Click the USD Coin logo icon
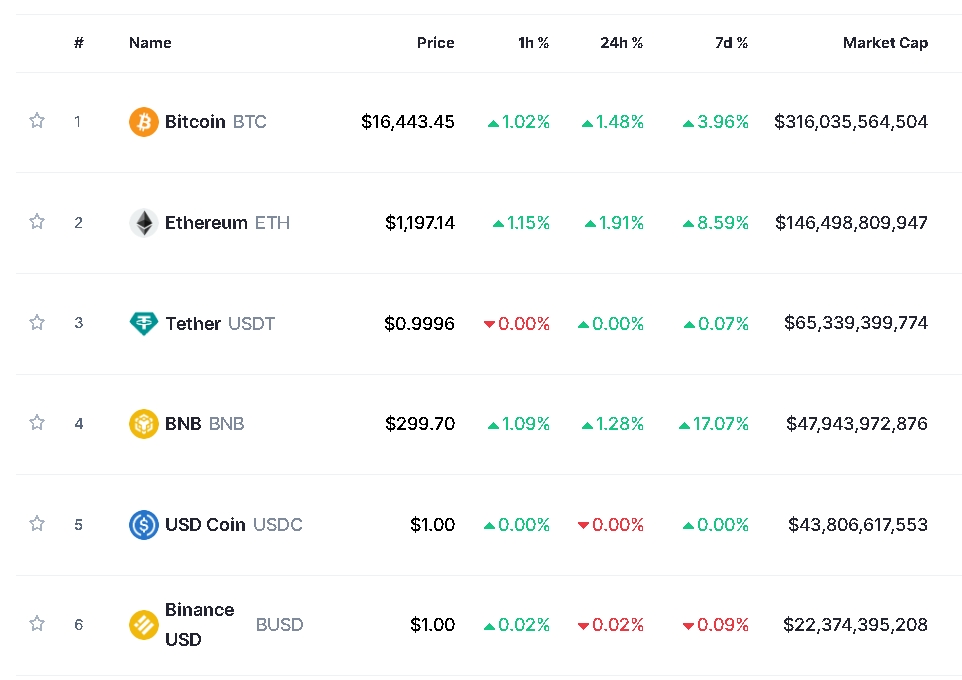The image size is (962, 680). pyautogui.click(x=144, y=525)
